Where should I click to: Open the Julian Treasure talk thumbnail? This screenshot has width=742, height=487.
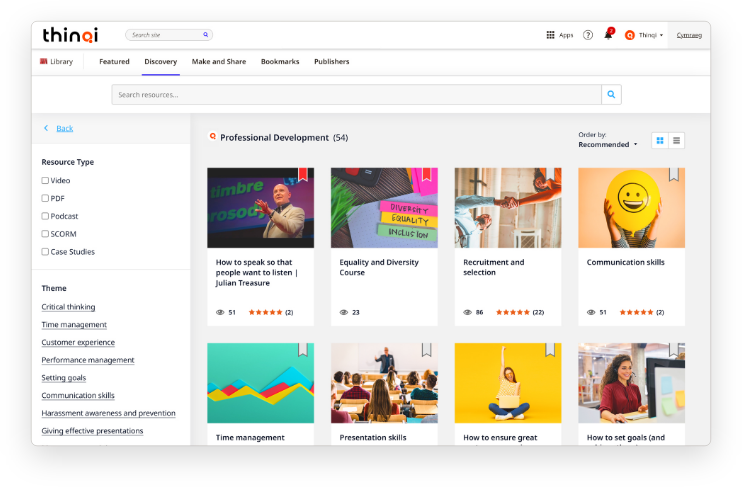pyautogui.click(x=260, y=208)
